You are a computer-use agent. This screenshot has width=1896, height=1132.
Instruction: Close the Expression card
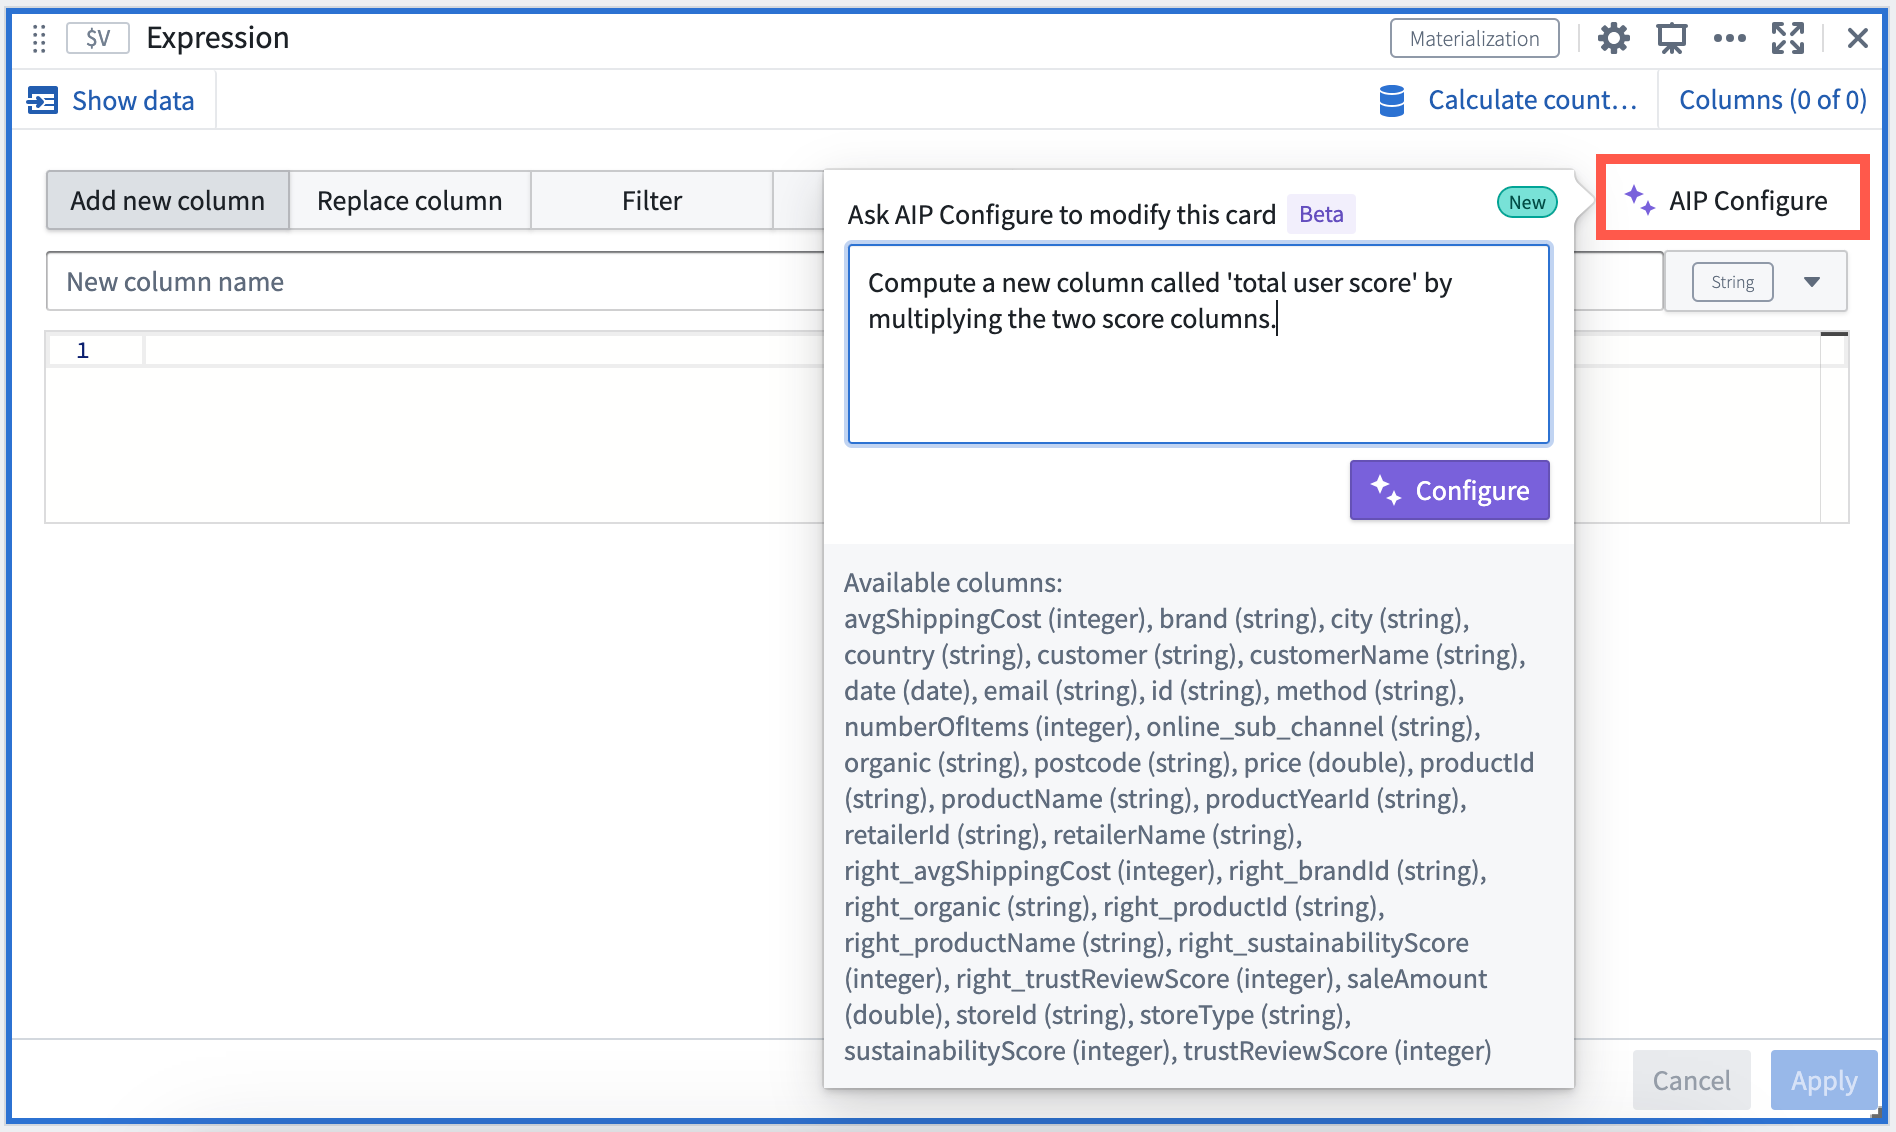[x=1858, y=39]
